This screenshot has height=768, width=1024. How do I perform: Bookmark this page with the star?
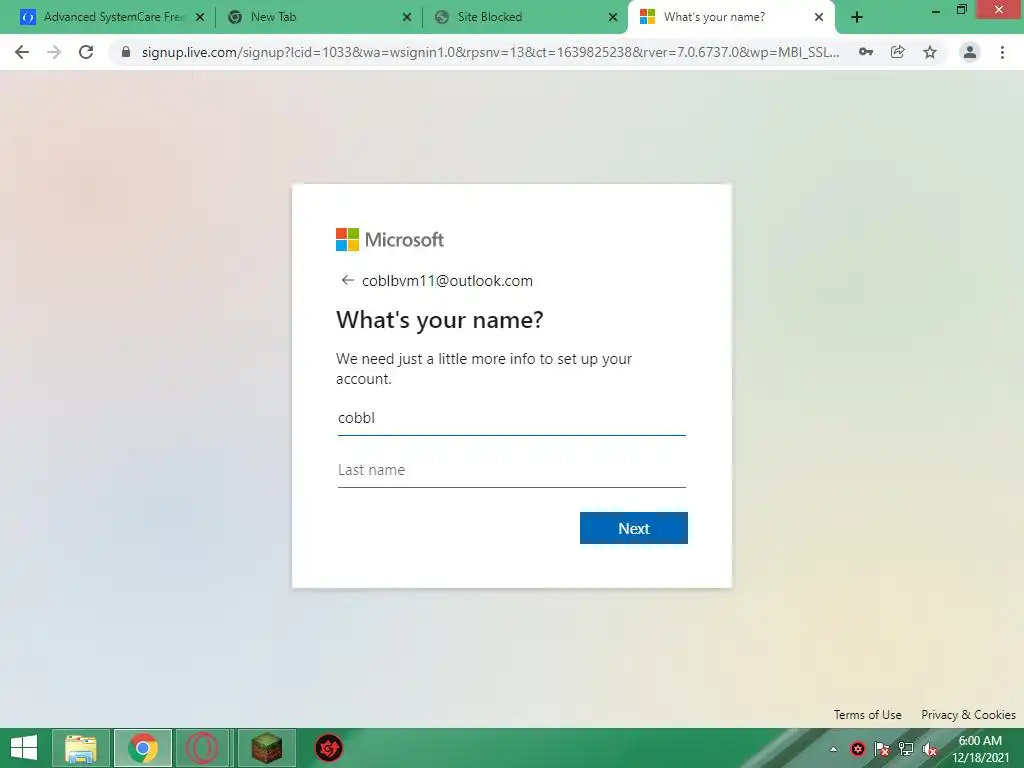click(x=930, y=52)
